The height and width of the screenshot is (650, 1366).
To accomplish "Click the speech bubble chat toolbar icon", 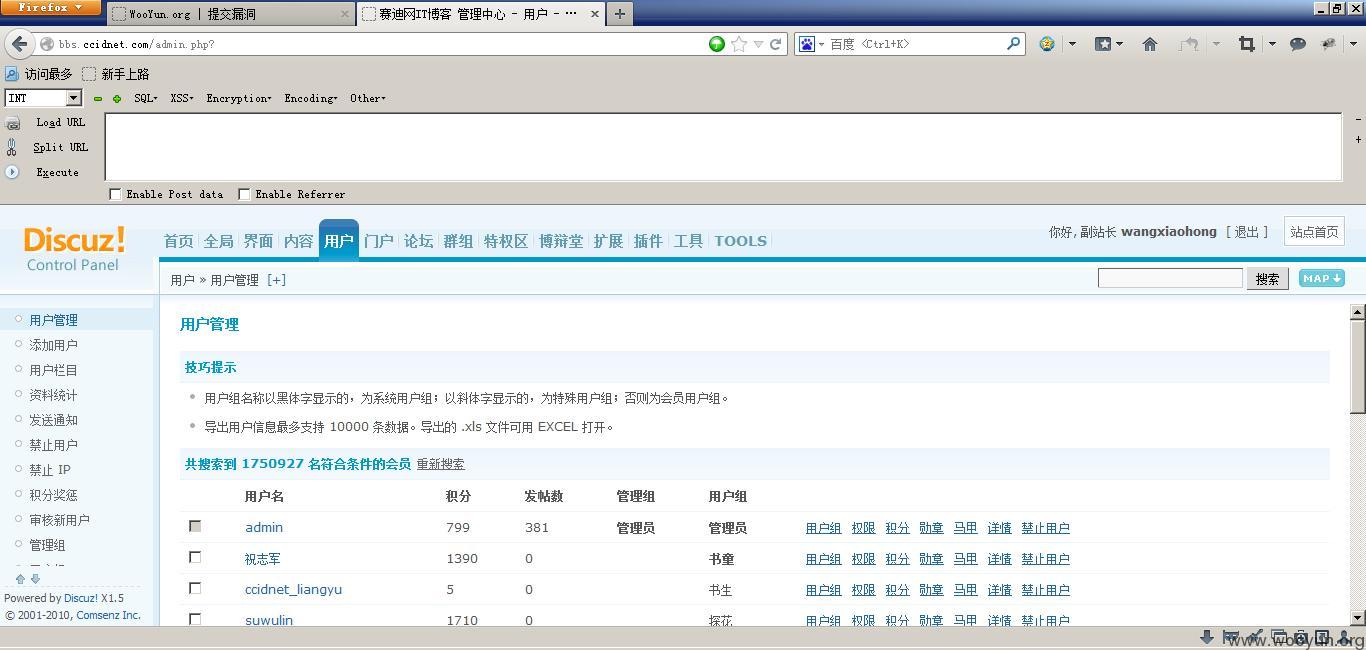I will pos(1298,44).
